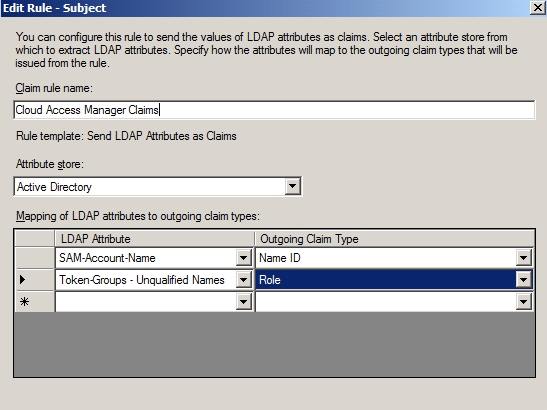The width and height of the screenshot is (547, 410).
Task: Expand the SAM-Account-Name dropdown arrow
Action: tap(243, 258)
